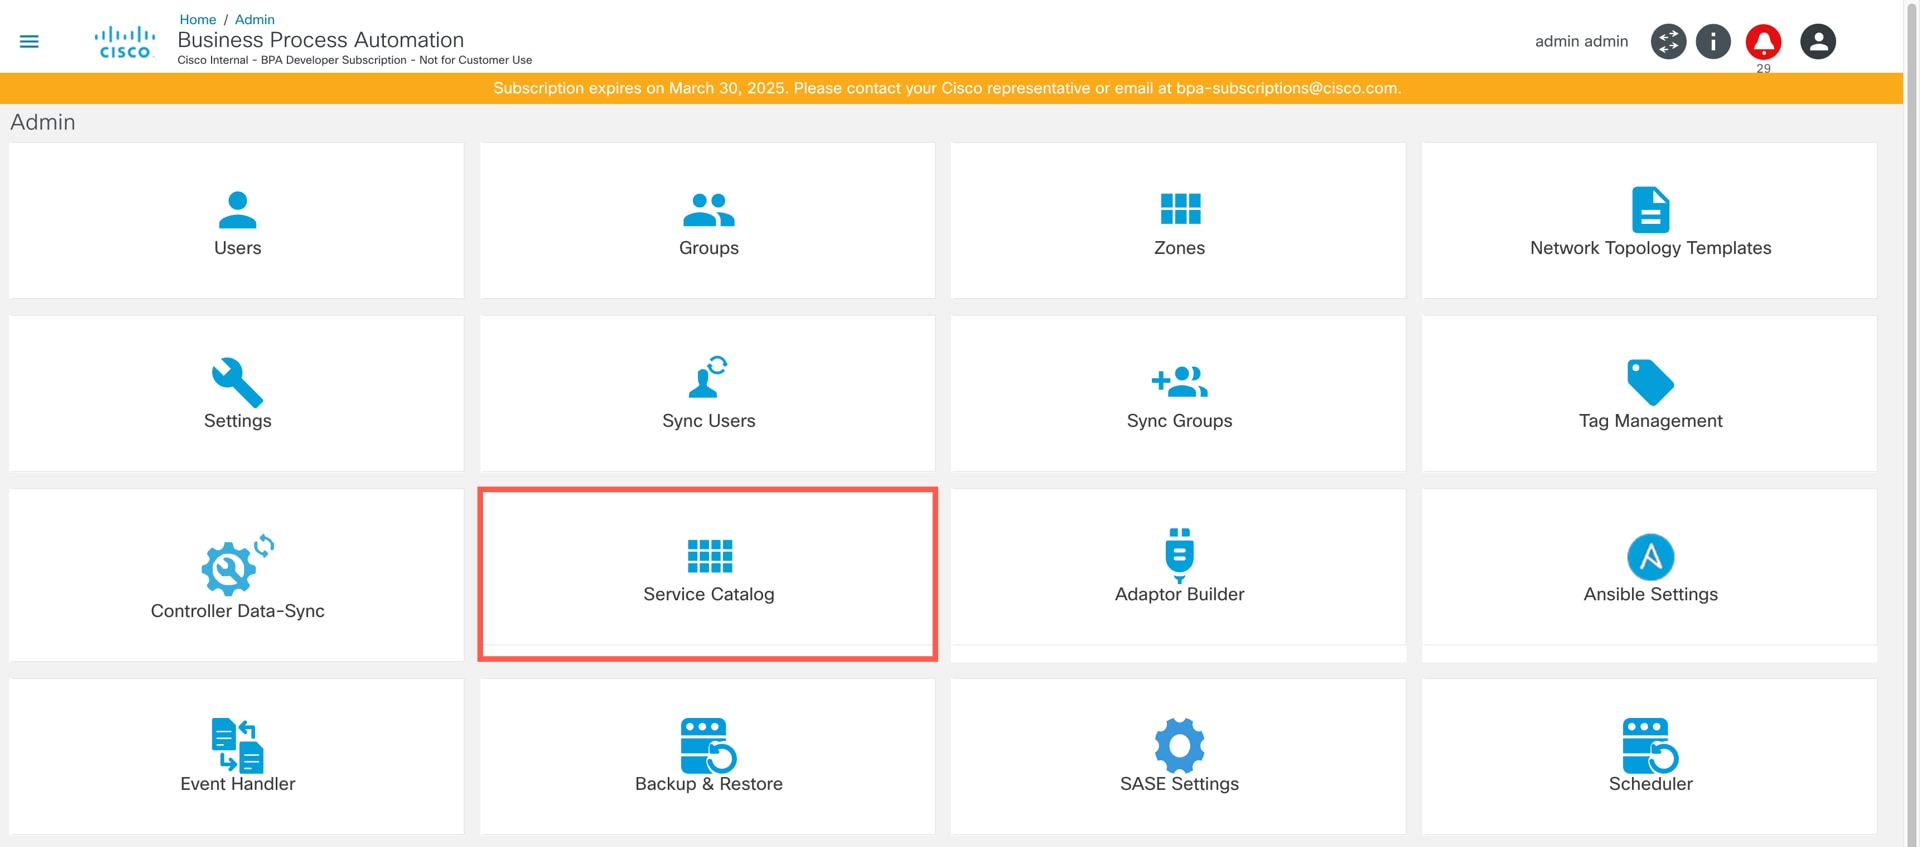This screenshot has height=847, width=1920.
Task: View notifications via the red bell icon
Action: point(1763,41)
